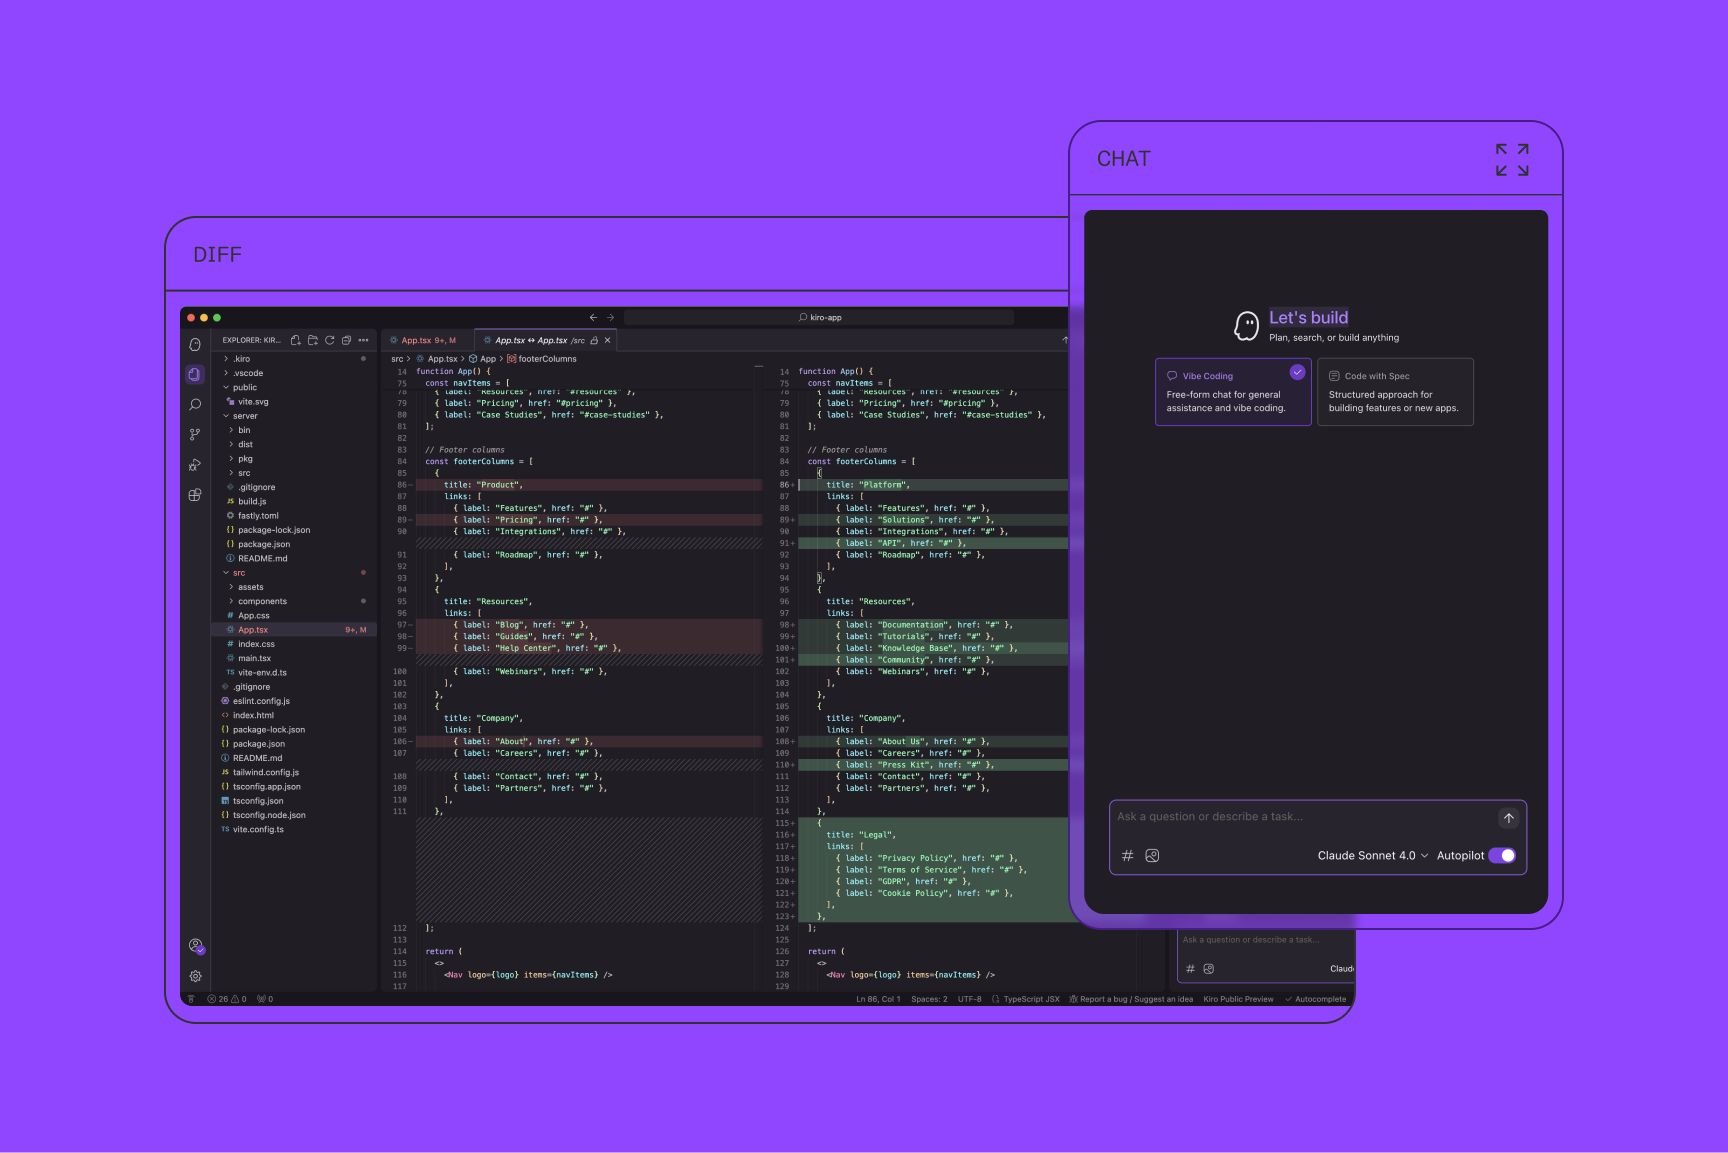The width and height of the screenshot is (1728, 1153).
Task: Select the Code with Spec mode card
Action: tap(1396, 392)
